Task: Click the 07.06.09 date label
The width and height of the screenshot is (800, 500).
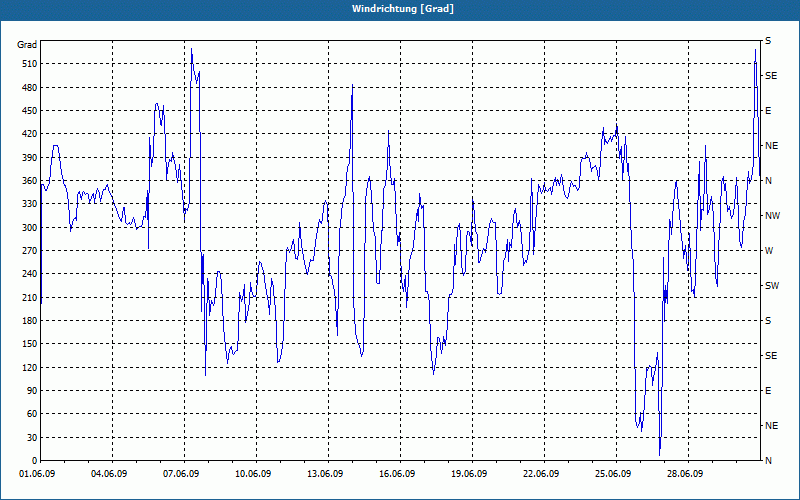Action: 181,474
